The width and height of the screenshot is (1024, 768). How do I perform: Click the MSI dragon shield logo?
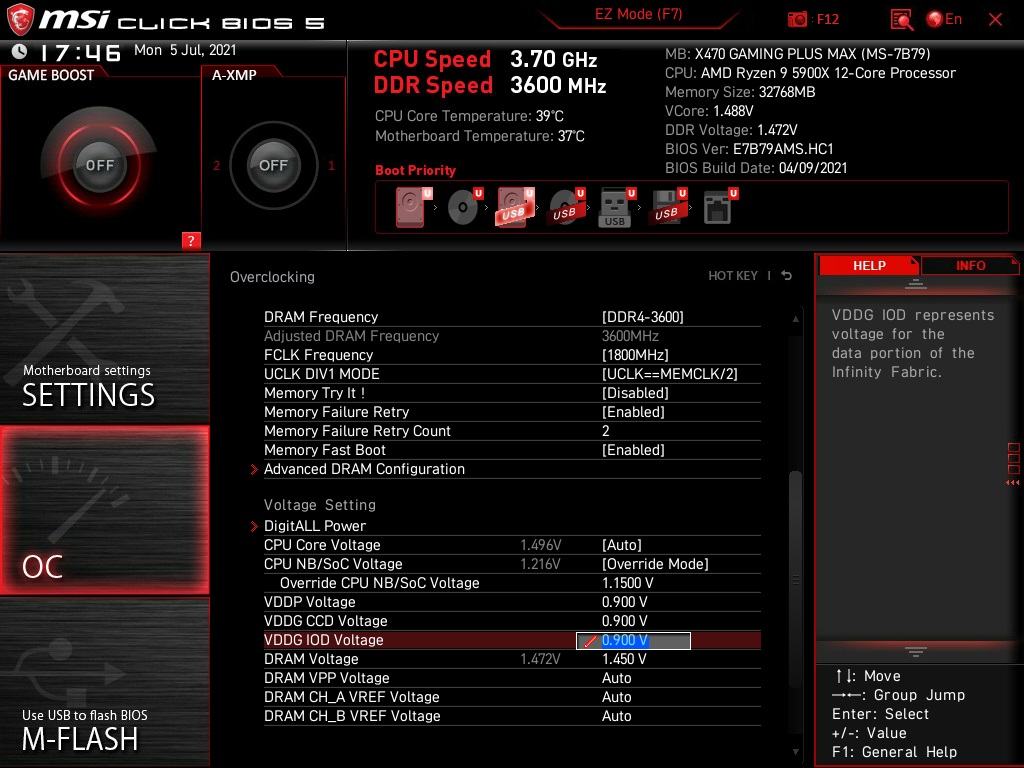click(x=20, y=20)
